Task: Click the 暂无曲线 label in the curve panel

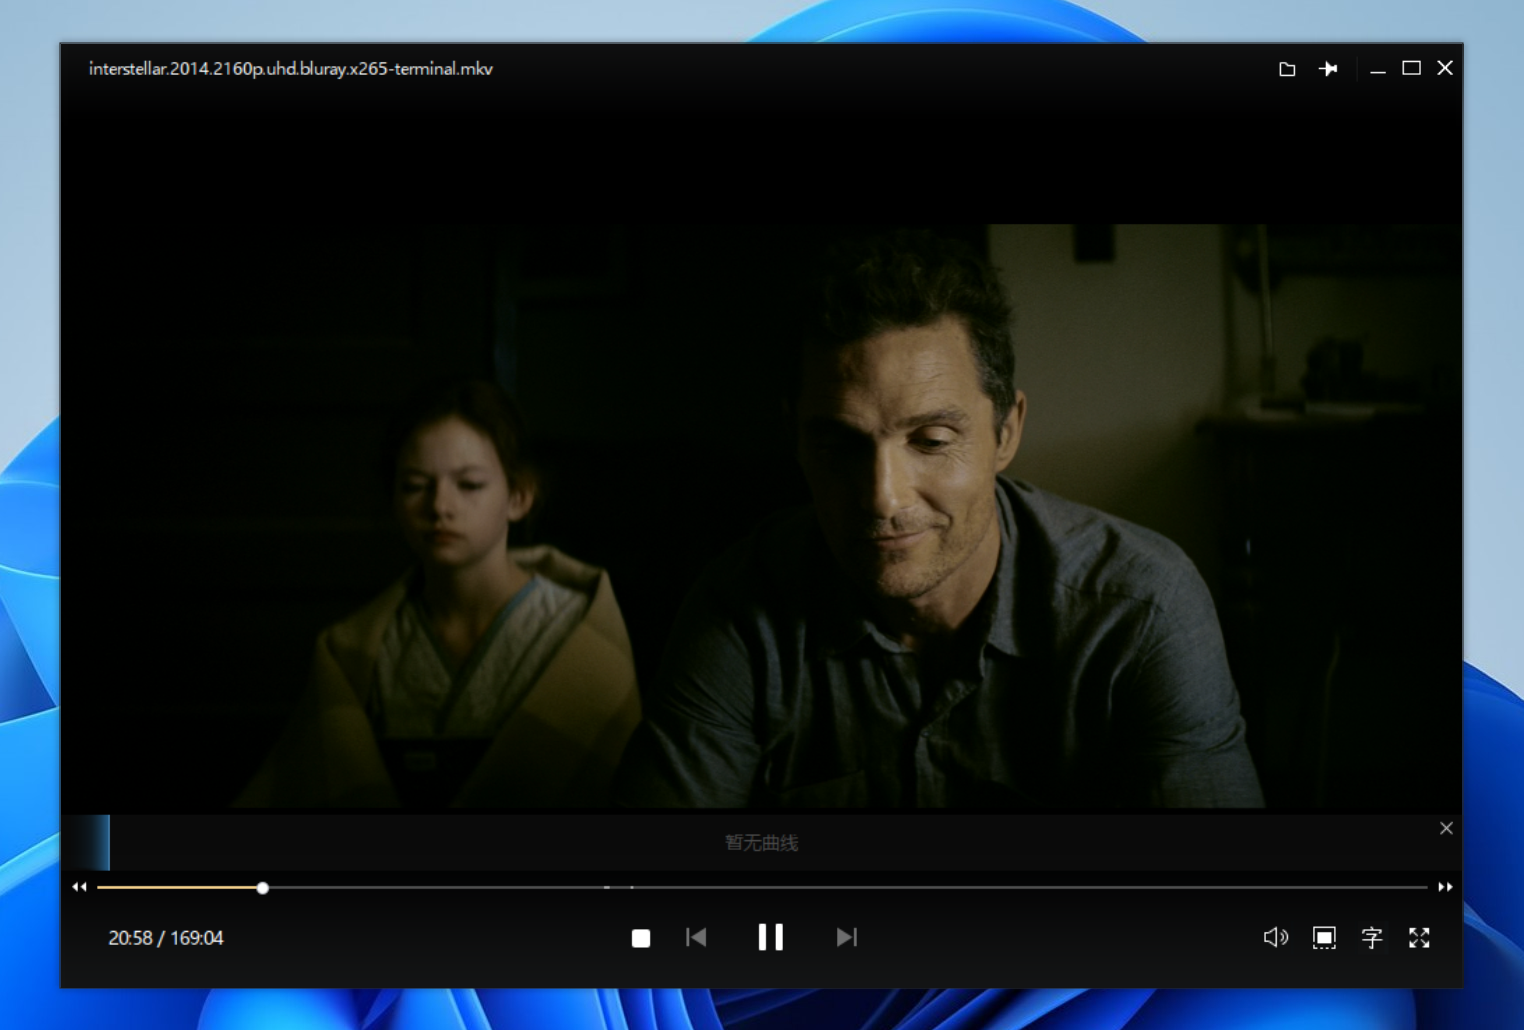Action: 761,843
